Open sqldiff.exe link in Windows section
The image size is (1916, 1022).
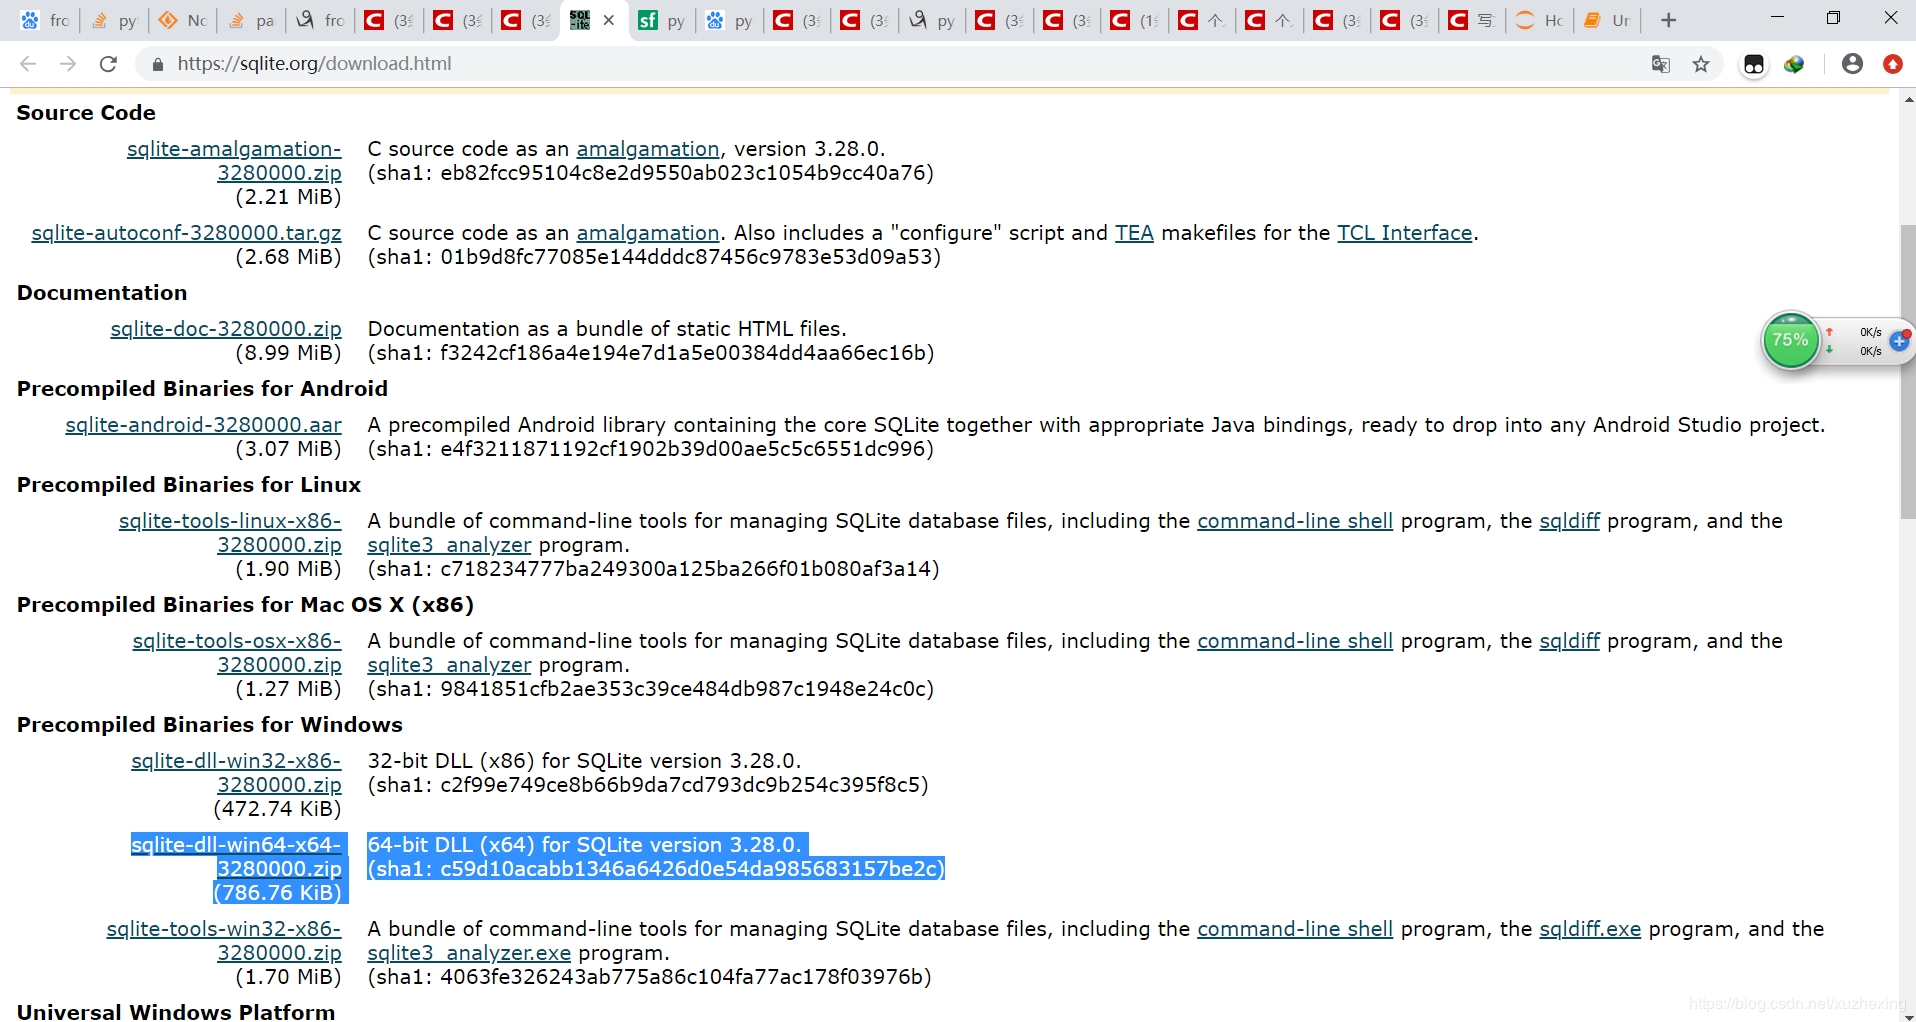[x=1590, y=929]
